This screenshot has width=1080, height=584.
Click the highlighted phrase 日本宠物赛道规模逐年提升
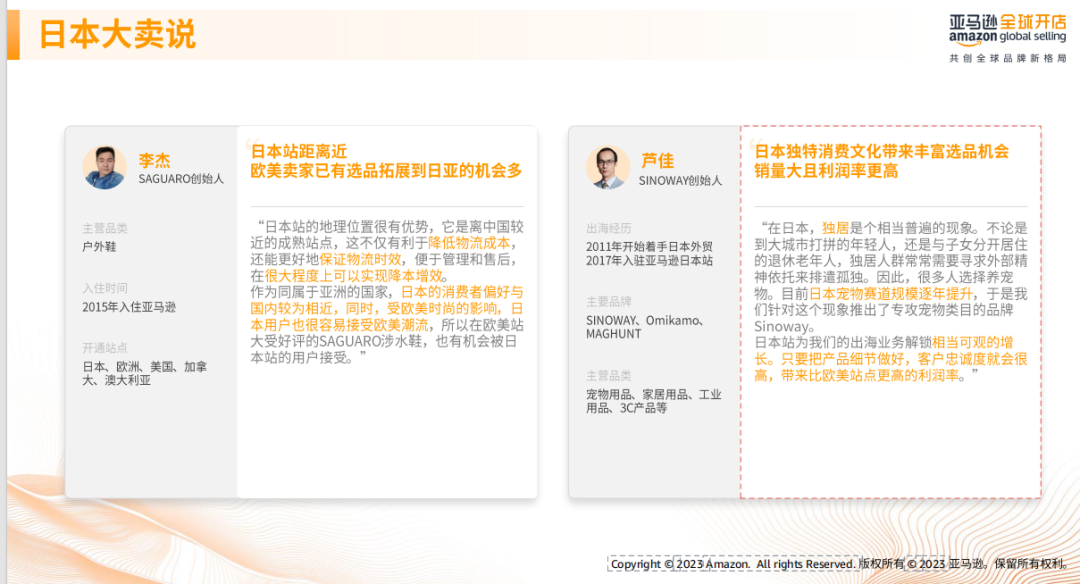(x=891, y=294)
